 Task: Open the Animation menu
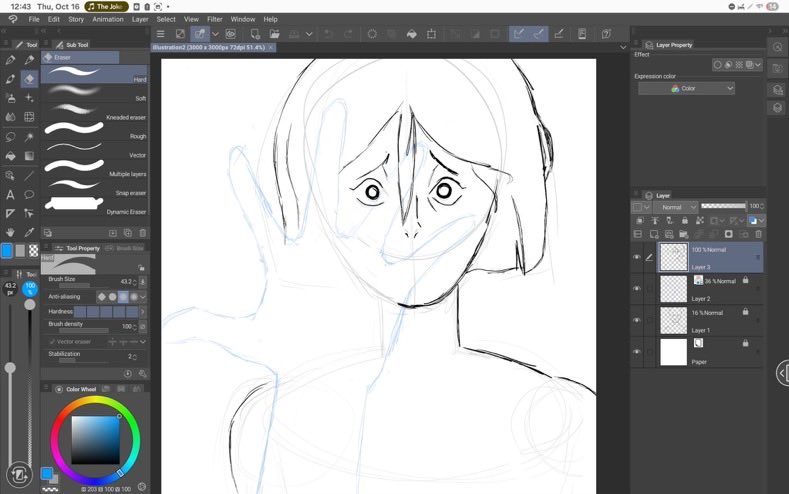point(108,19)
